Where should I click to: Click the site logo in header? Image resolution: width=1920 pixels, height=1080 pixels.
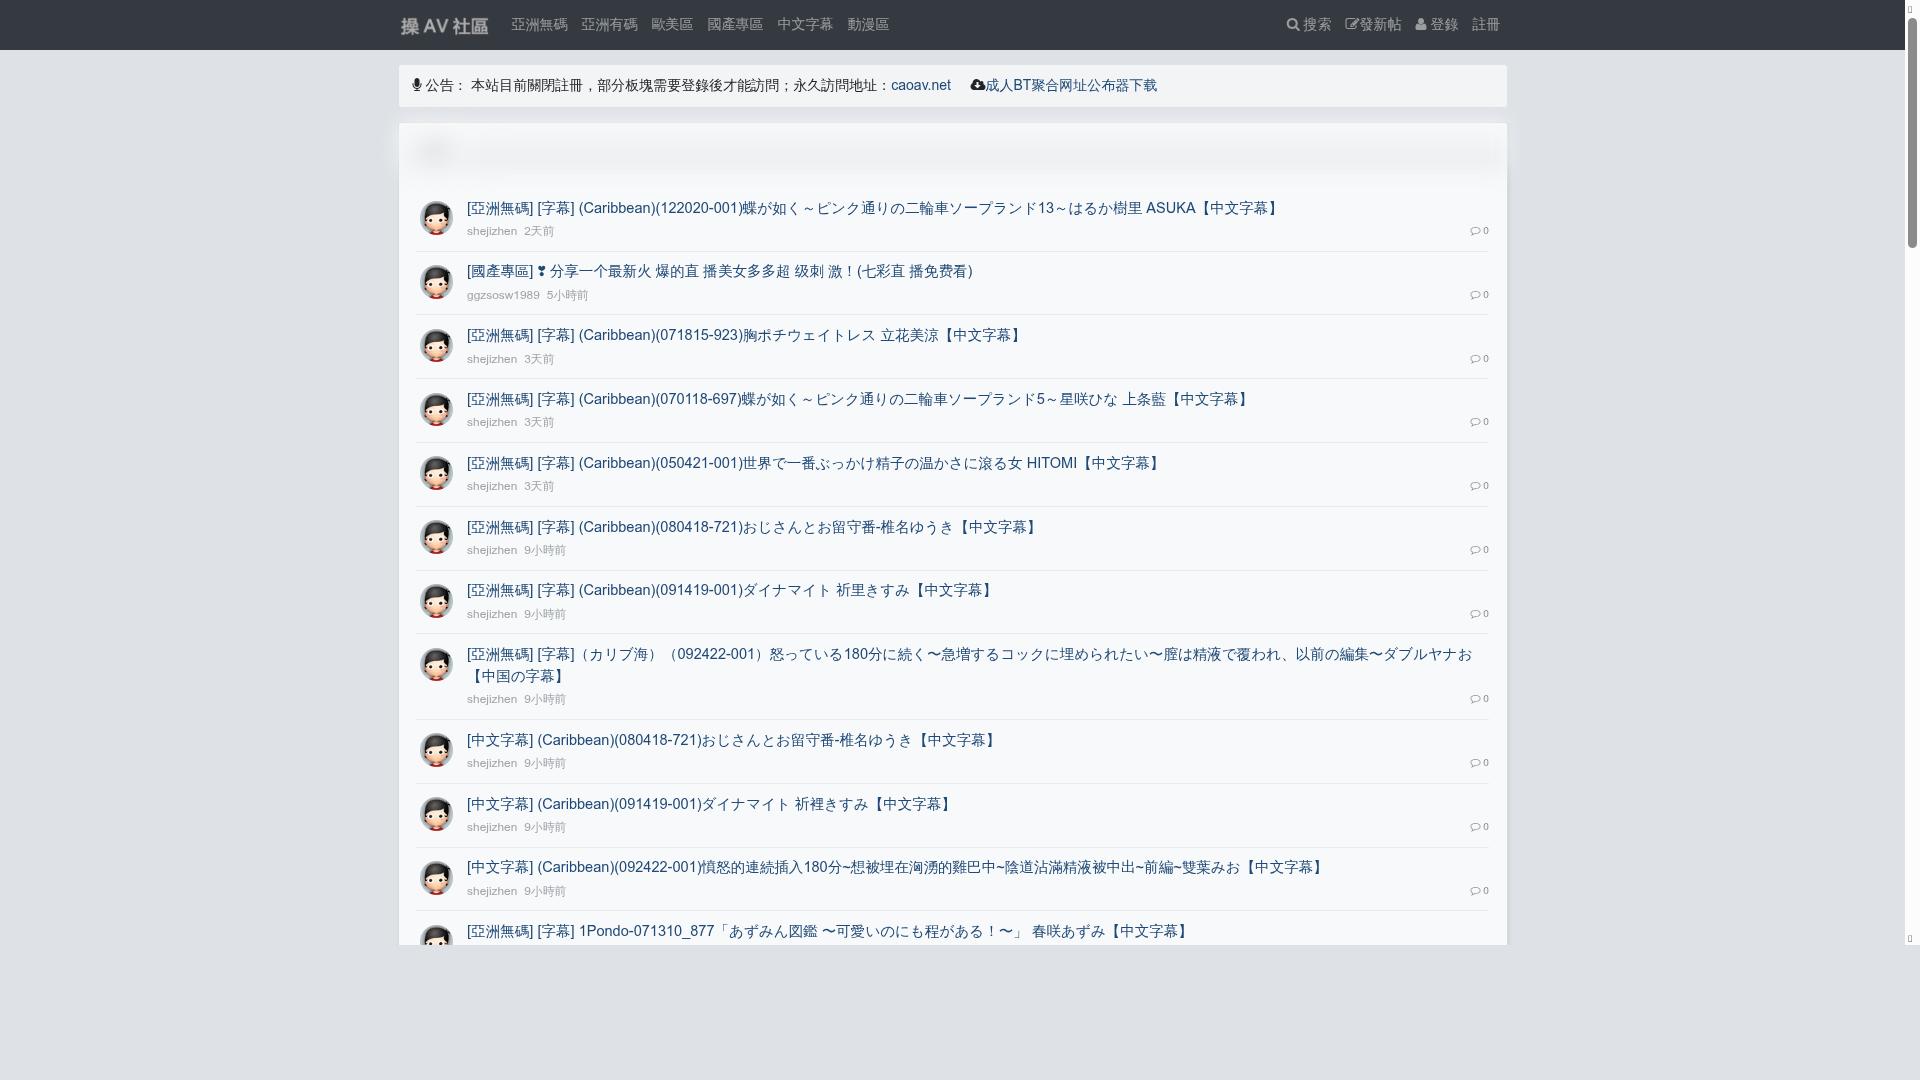(x=444, y=26)
